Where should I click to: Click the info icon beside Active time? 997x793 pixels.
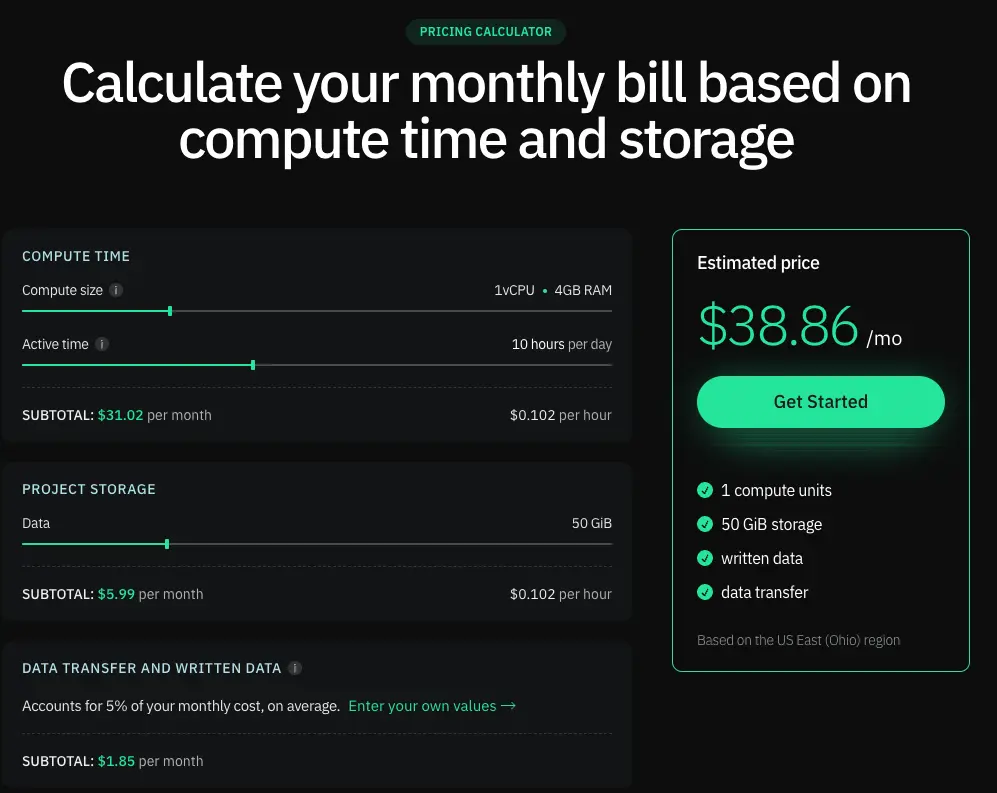click(x=101, y=344)
